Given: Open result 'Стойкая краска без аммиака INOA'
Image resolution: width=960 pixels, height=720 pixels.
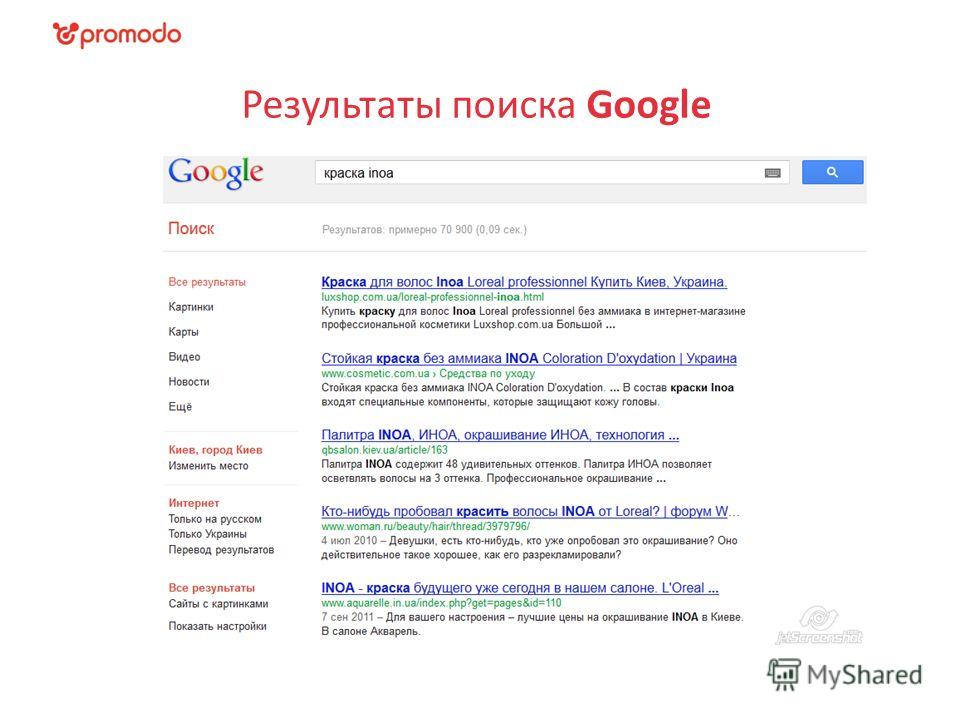Looking at the screenshot, I should (529, 358).
